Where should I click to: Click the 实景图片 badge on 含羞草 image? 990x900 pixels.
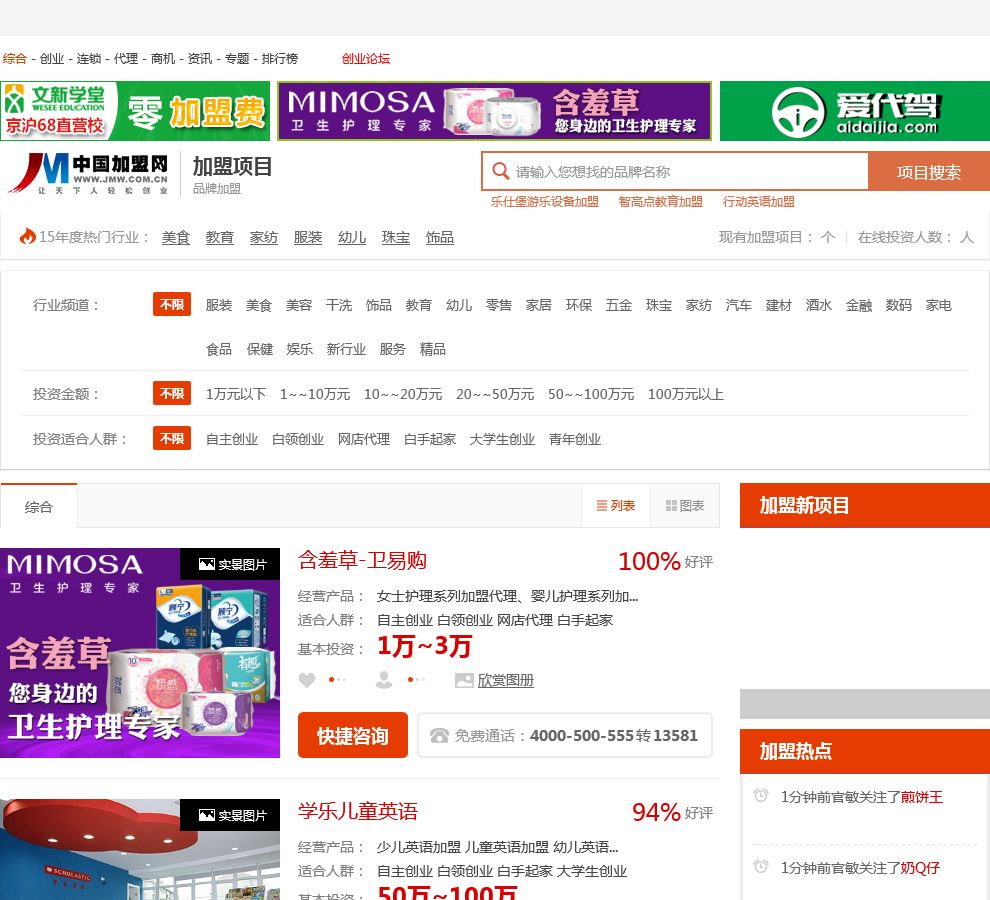coord(230,564)
